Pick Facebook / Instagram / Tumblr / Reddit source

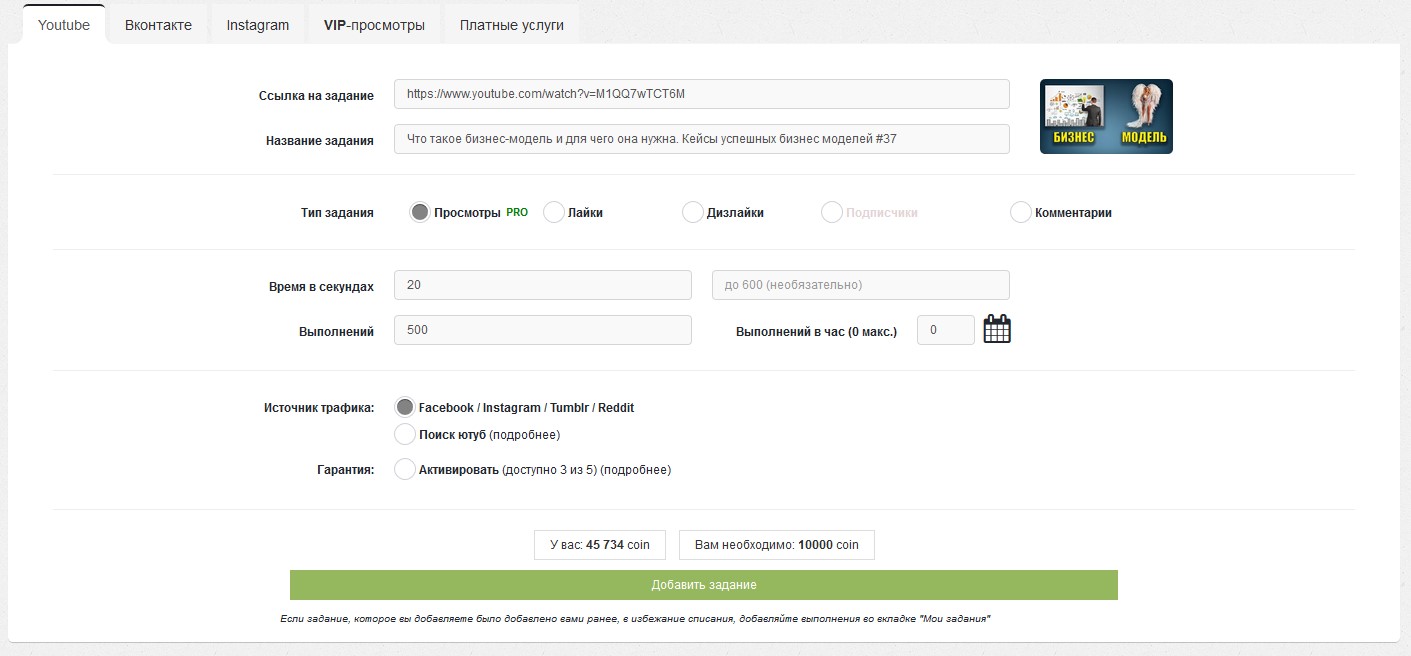pos(405,407)
